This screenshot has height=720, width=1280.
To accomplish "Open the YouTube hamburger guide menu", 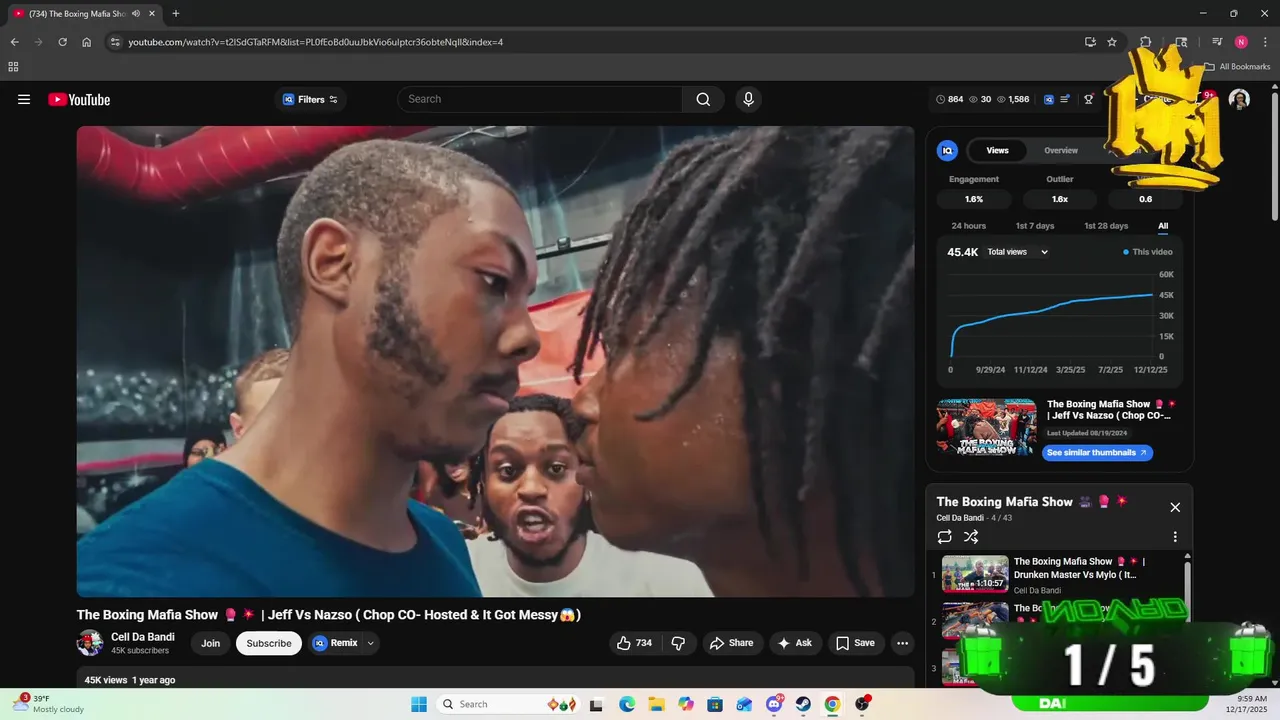I will click(24, 99).
